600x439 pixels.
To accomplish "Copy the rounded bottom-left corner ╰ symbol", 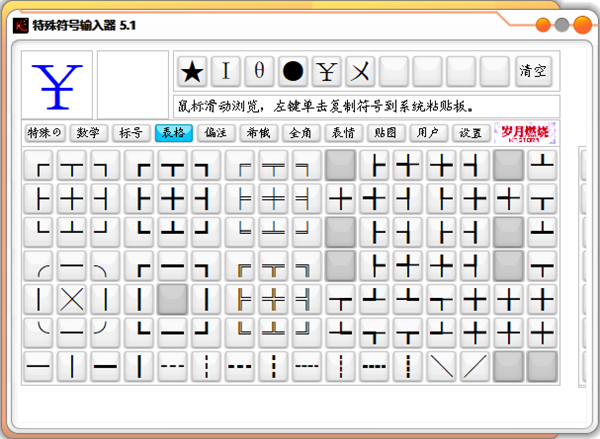I will [38, 333].
